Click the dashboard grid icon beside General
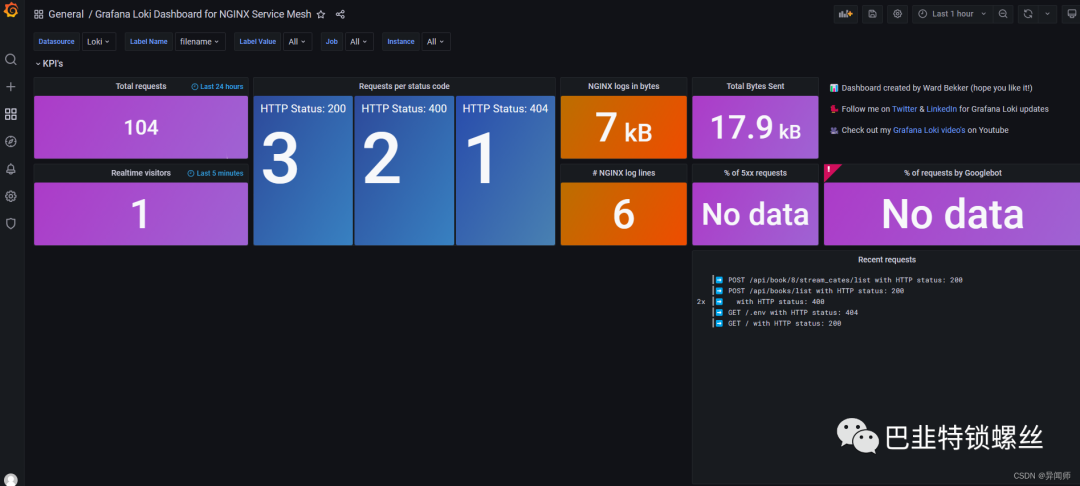1080x486 pixels. [39, 14]
